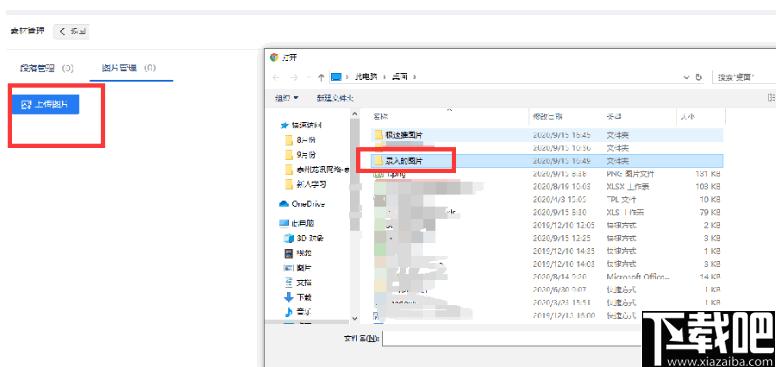Click the 131 KB size cell
Viewport: 777px width, 367px height.
click(x=707, y=174)
